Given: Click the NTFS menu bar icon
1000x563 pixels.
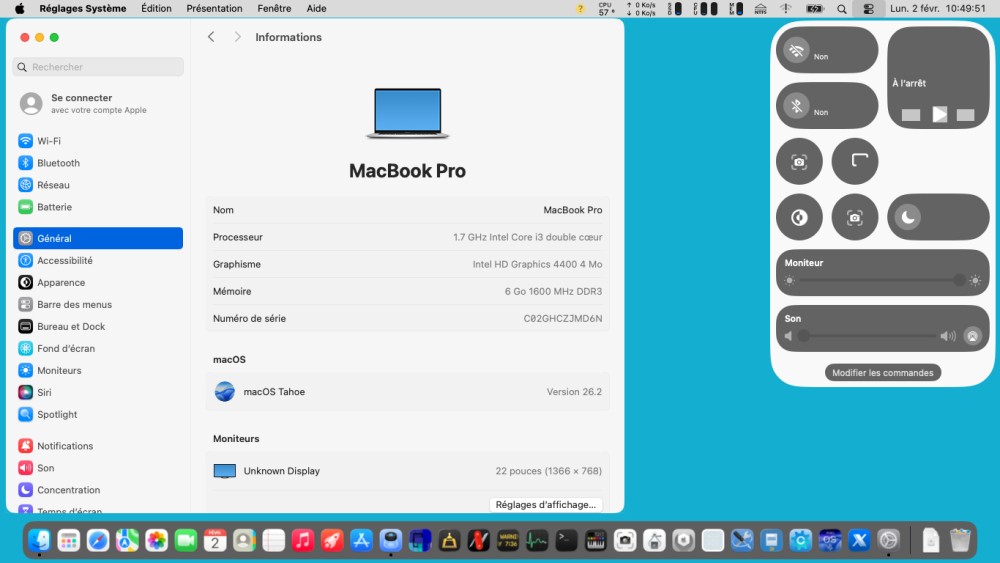Looking at the screenshot, I should (760, 9).
